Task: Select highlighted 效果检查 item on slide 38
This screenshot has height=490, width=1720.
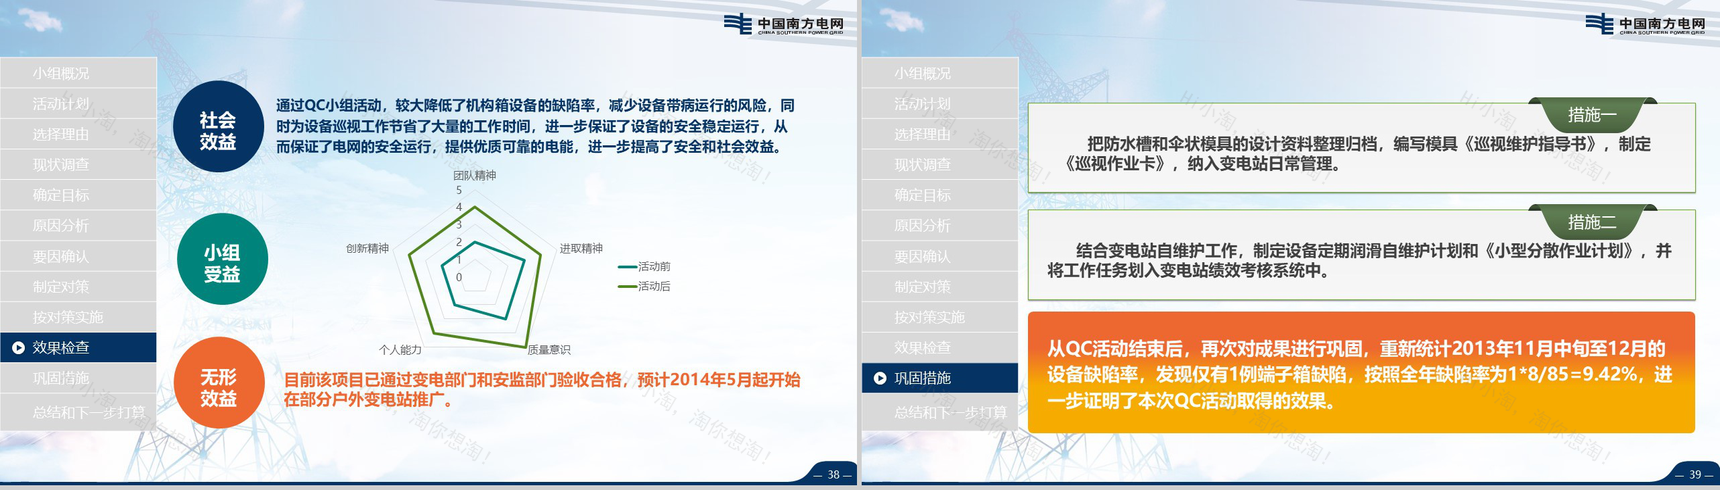Action: [x=78, y=348]
